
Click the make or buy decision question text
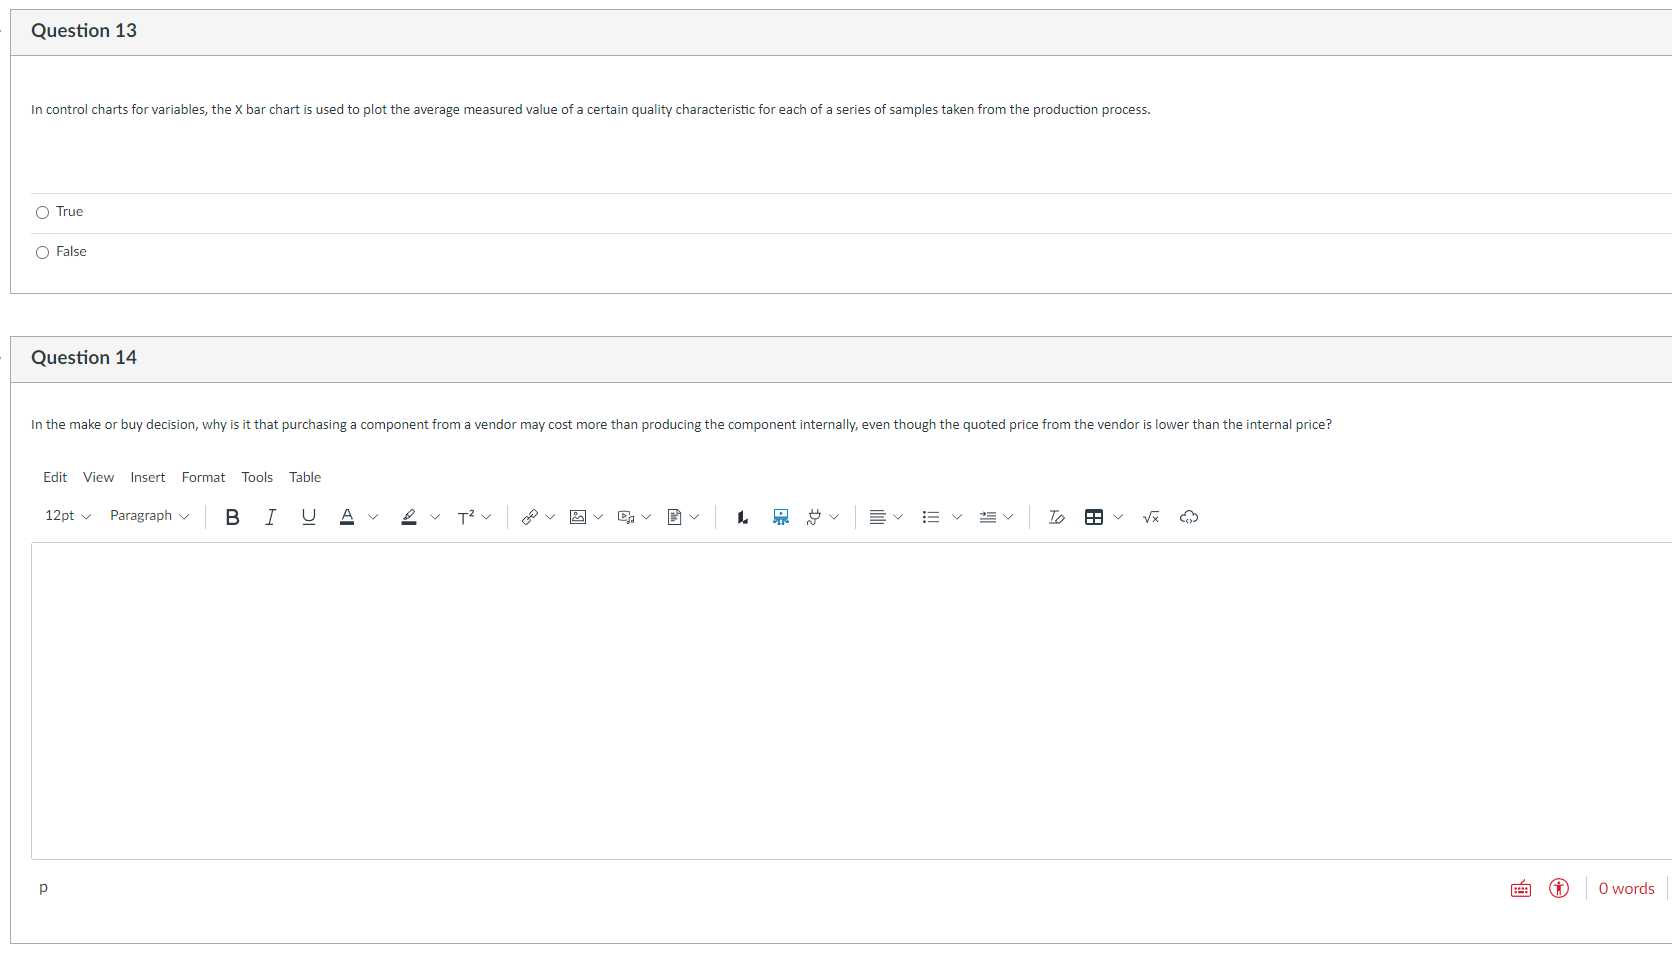tap(681, 425)
